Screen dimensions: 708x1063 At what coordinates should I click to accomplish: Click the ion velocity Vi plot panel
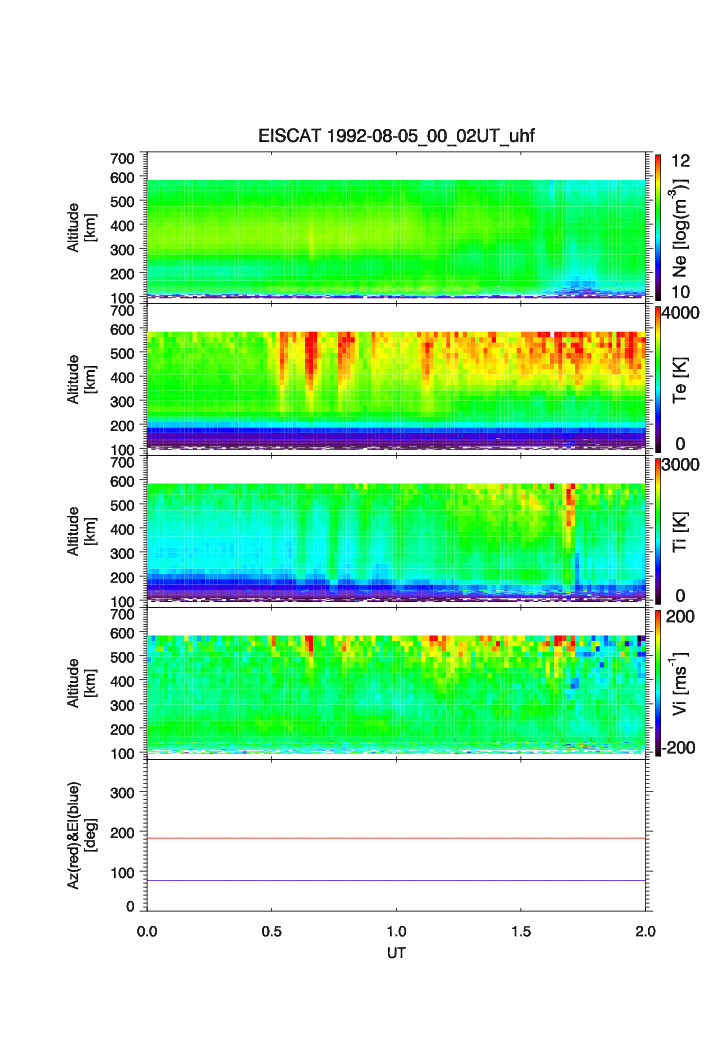[396, 683]
